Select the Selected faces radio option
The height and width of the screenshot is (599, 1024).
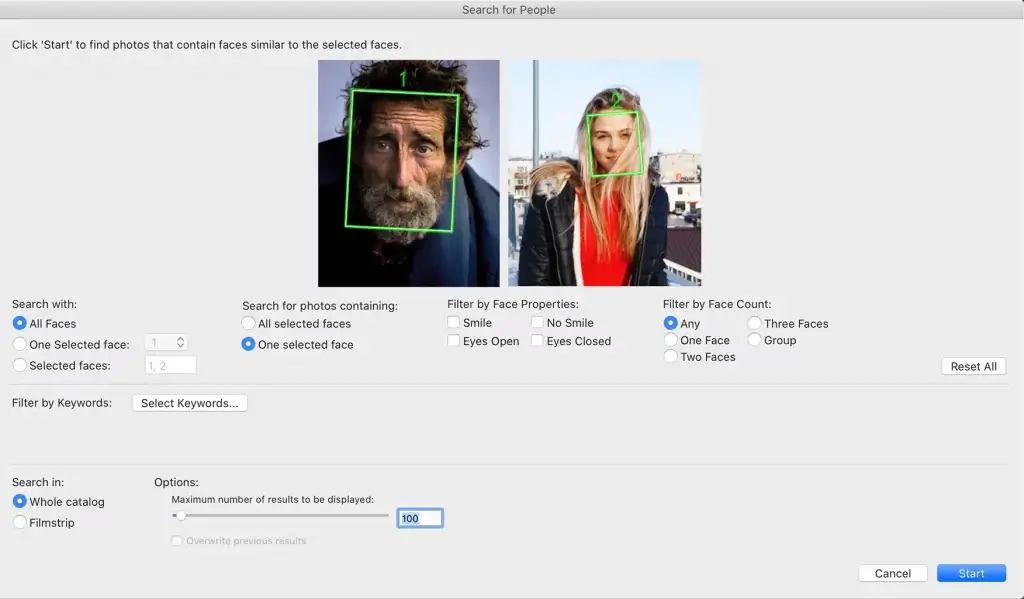(20, 366)
